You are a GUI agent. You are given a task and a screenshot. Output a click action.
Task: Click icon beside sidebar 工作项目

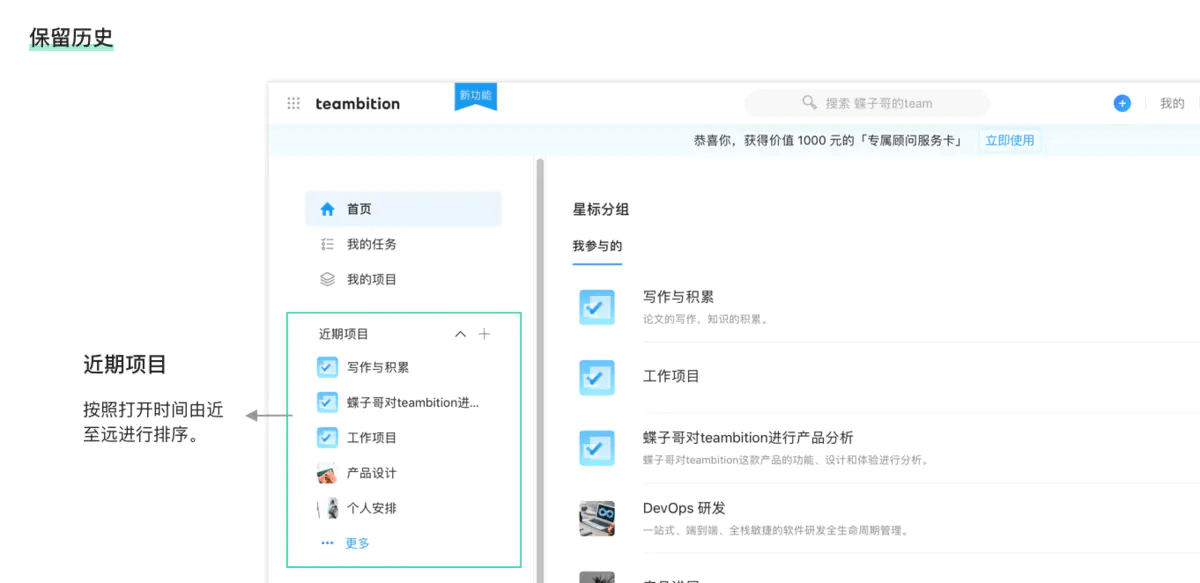[x=327, y=437]
